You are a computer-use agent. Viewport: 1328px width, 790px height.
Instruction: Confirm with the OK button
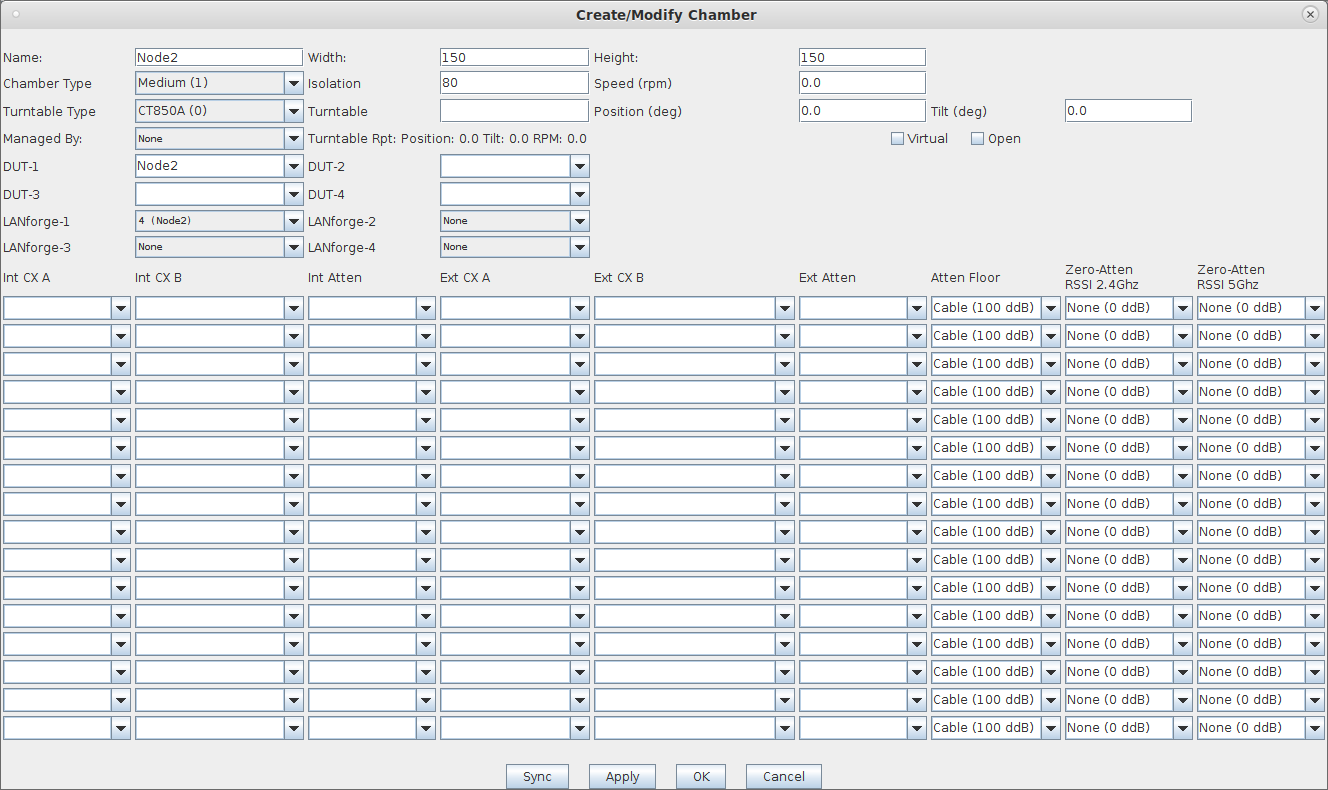(701, 776)
